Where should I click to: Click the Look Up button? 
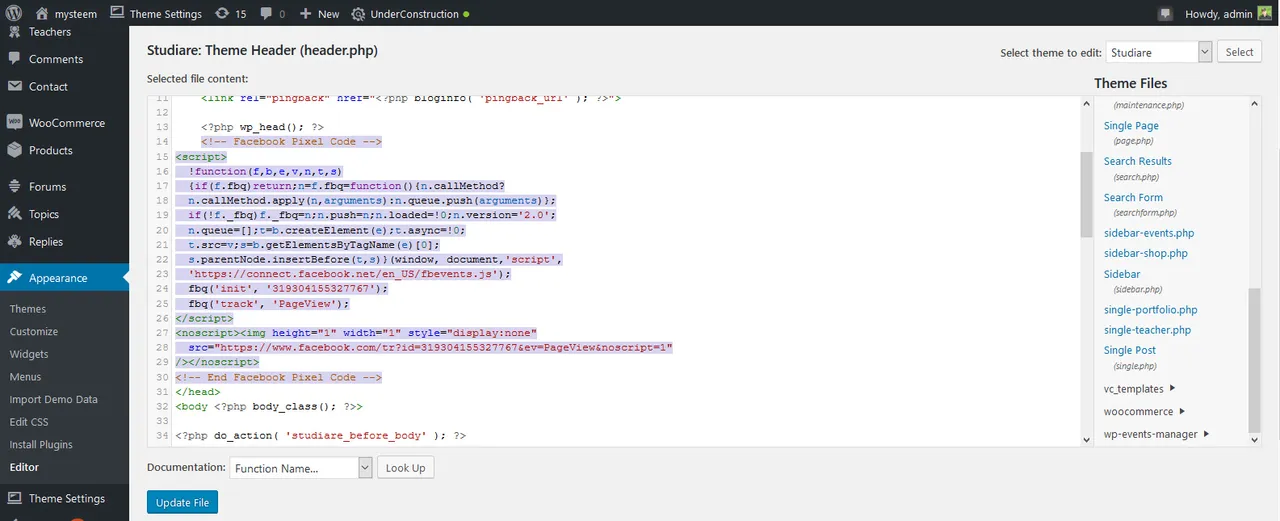(x=405, y=468)
